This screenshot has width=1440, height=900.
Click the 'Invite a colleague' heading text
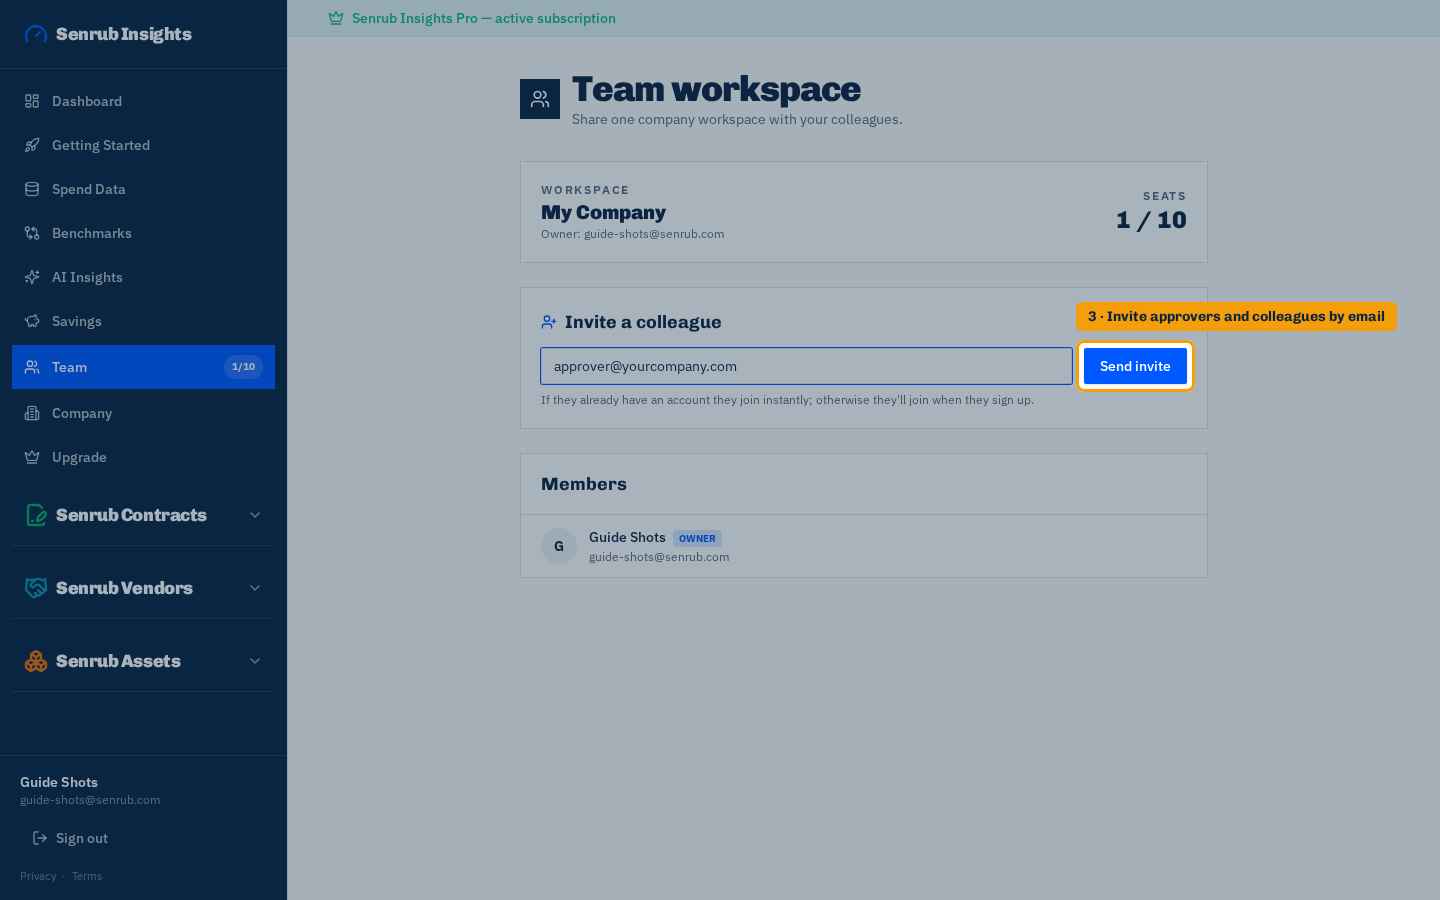tap(643, 322)
